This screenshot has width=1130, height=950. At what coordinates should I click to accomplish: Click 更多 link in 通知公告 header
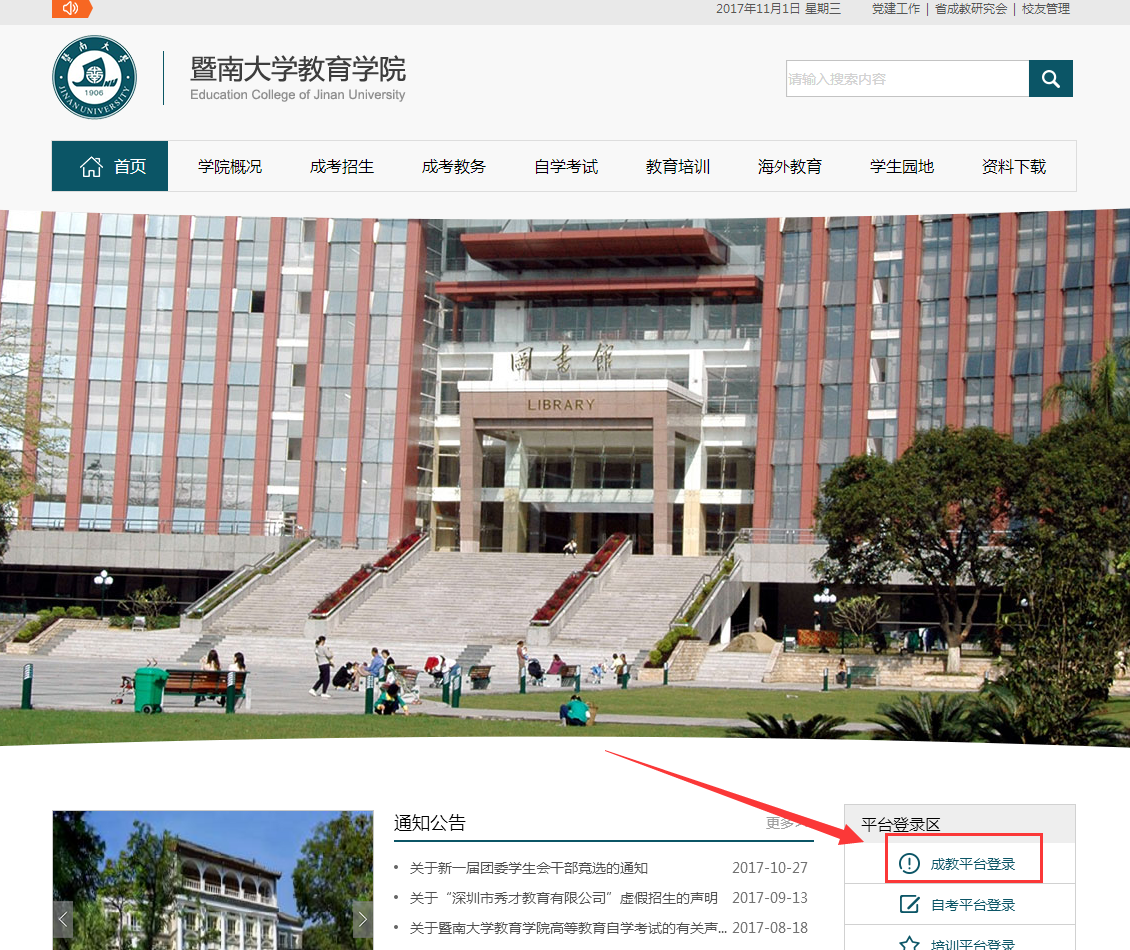[x=783, y=823]
